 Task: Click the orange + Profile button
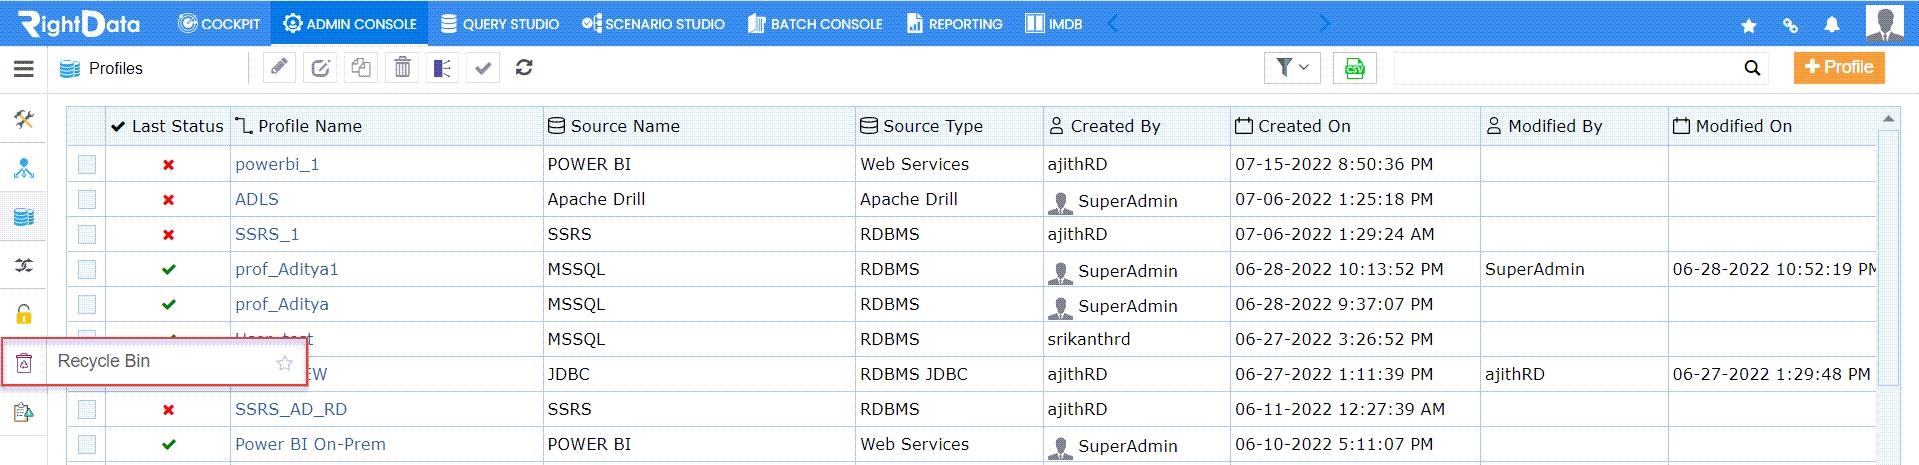click(1839, 67)
